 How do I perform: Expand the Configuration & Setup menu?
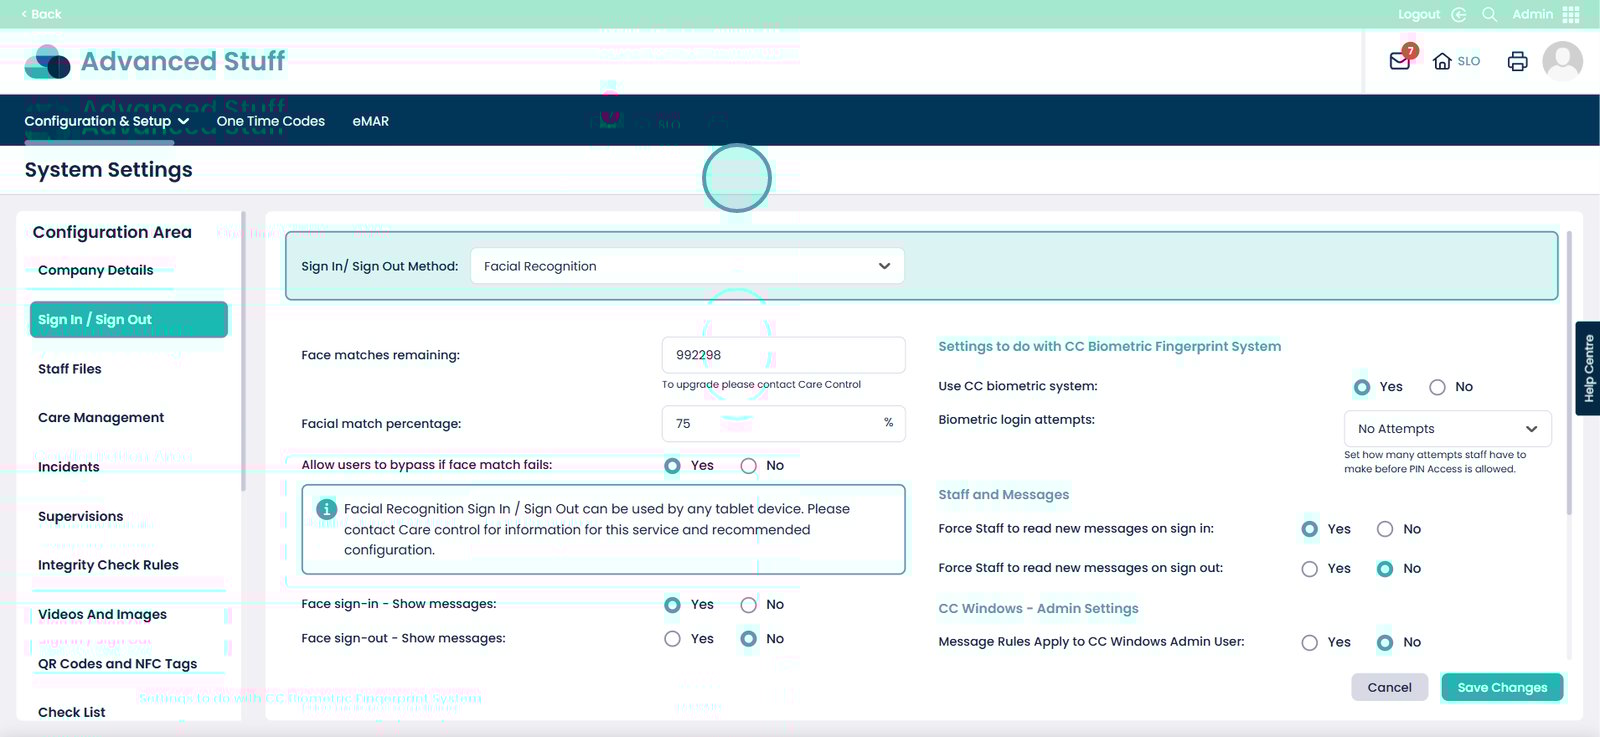(x=106, y=121)
